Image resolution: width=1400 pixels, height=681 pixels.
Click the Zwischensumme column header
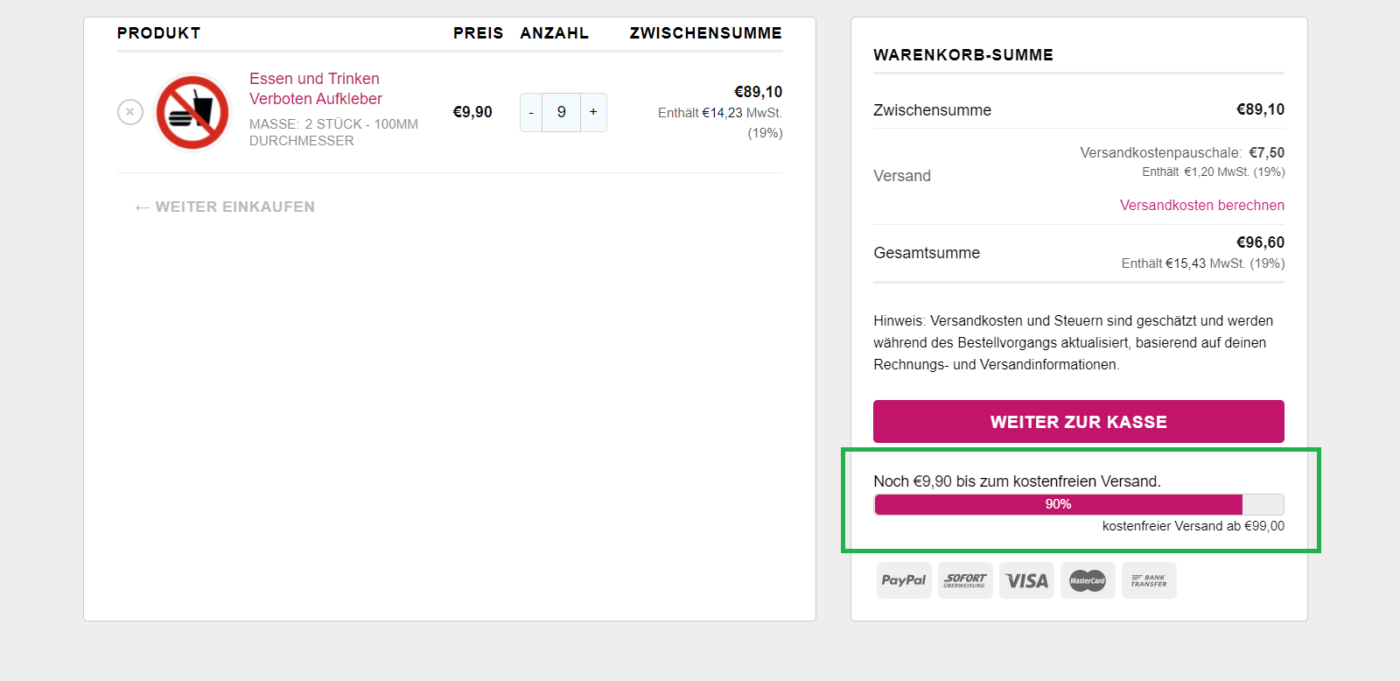coord(706,33)
